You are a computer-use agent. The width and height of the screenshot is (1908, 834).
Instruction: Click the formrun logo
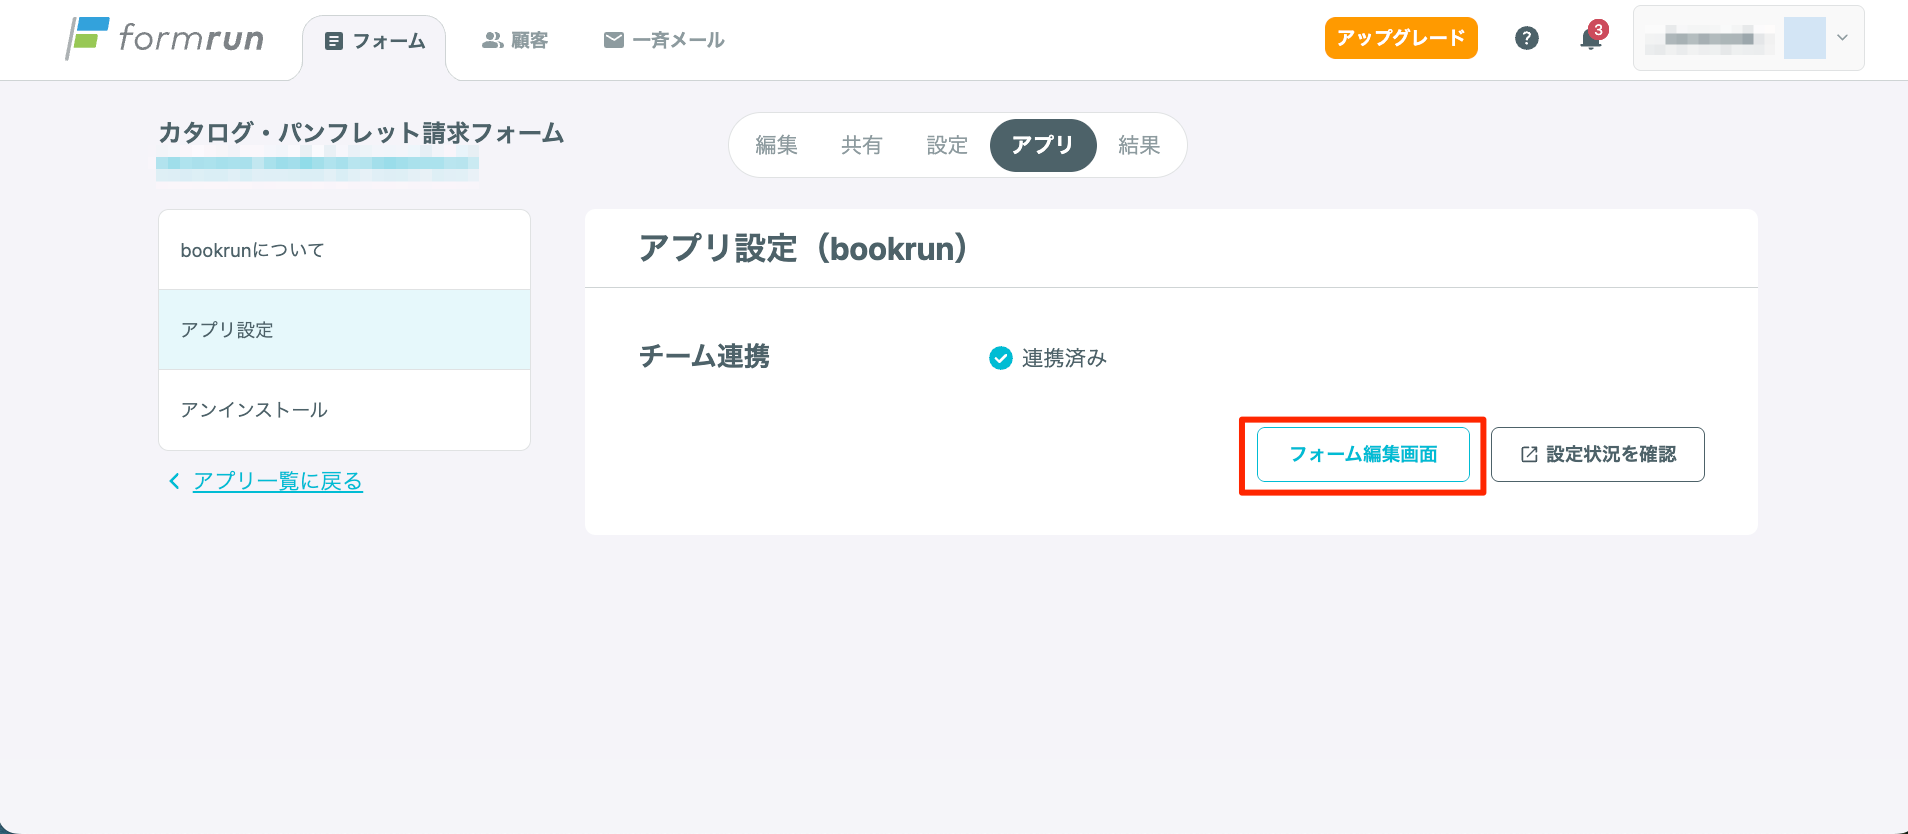(x=165, y=38)
